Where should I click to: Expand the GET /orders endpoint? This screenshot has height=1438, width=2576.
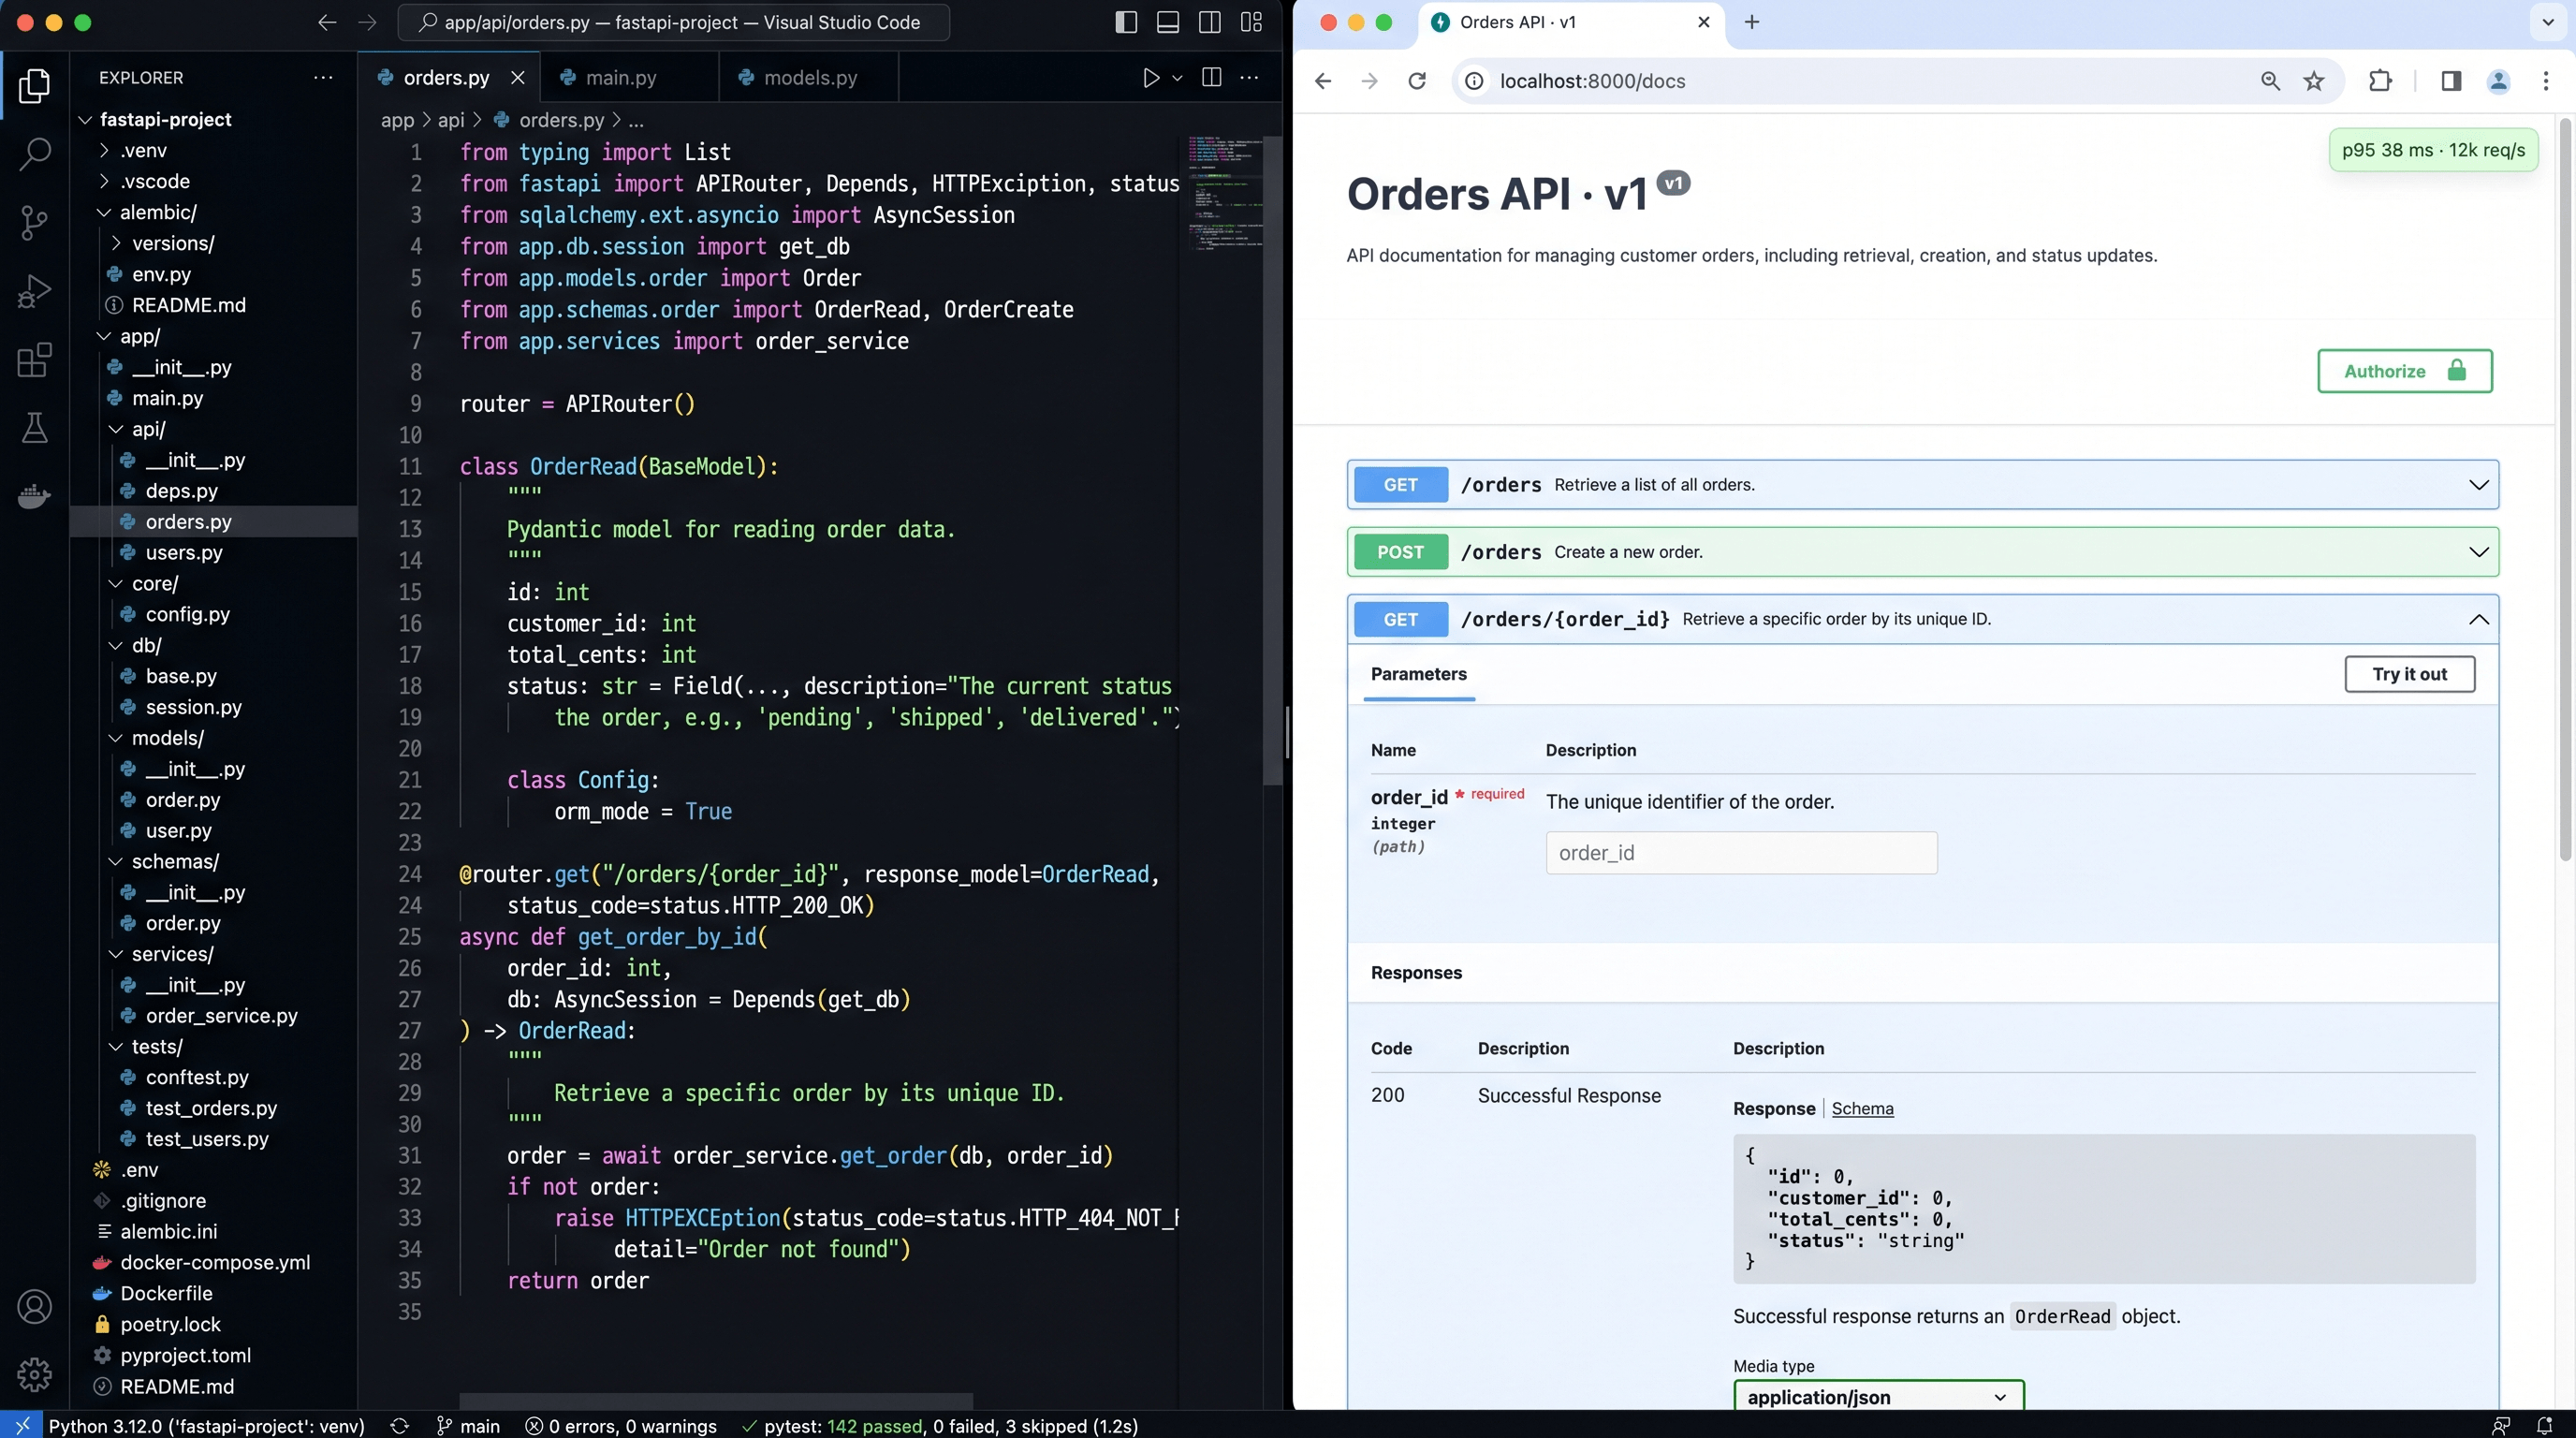(x=1922, y=485)
